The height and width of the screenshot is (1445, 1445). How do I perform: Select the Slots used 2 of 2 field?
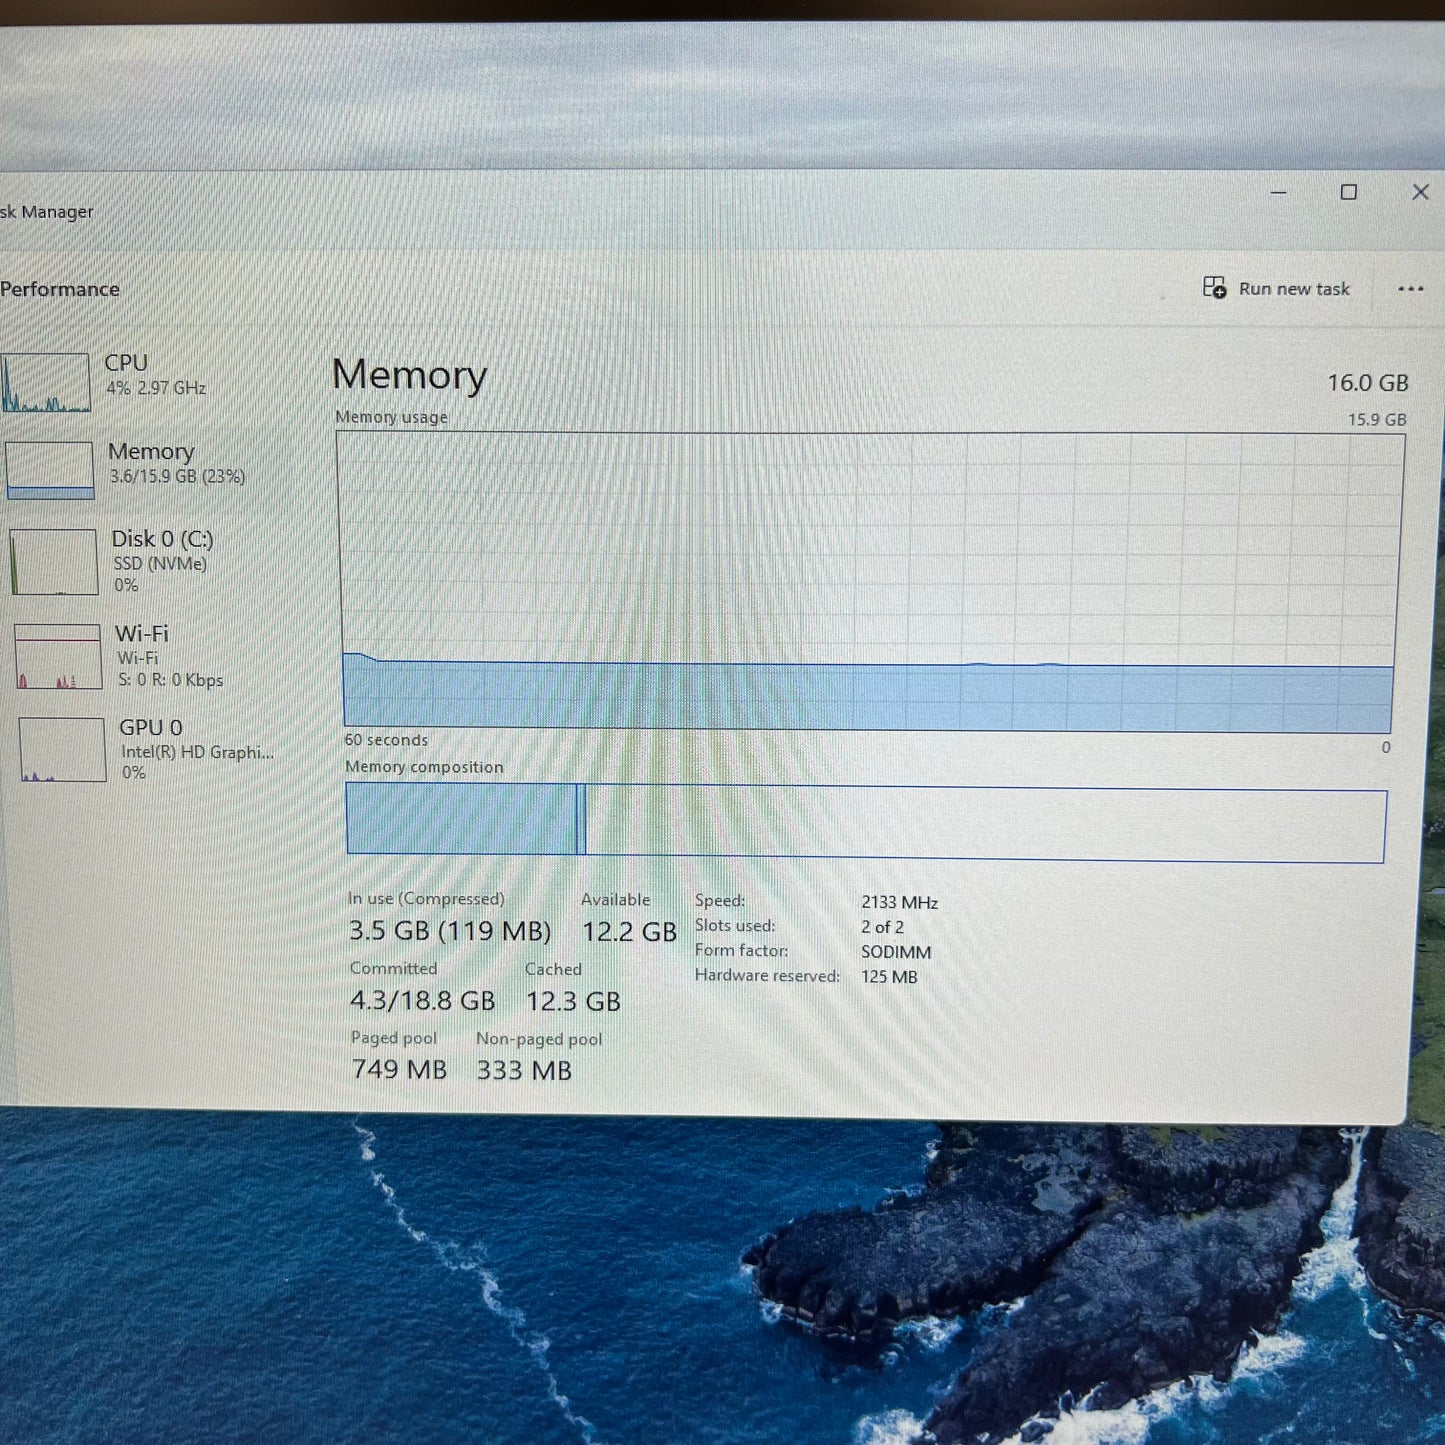pos(882,927)
